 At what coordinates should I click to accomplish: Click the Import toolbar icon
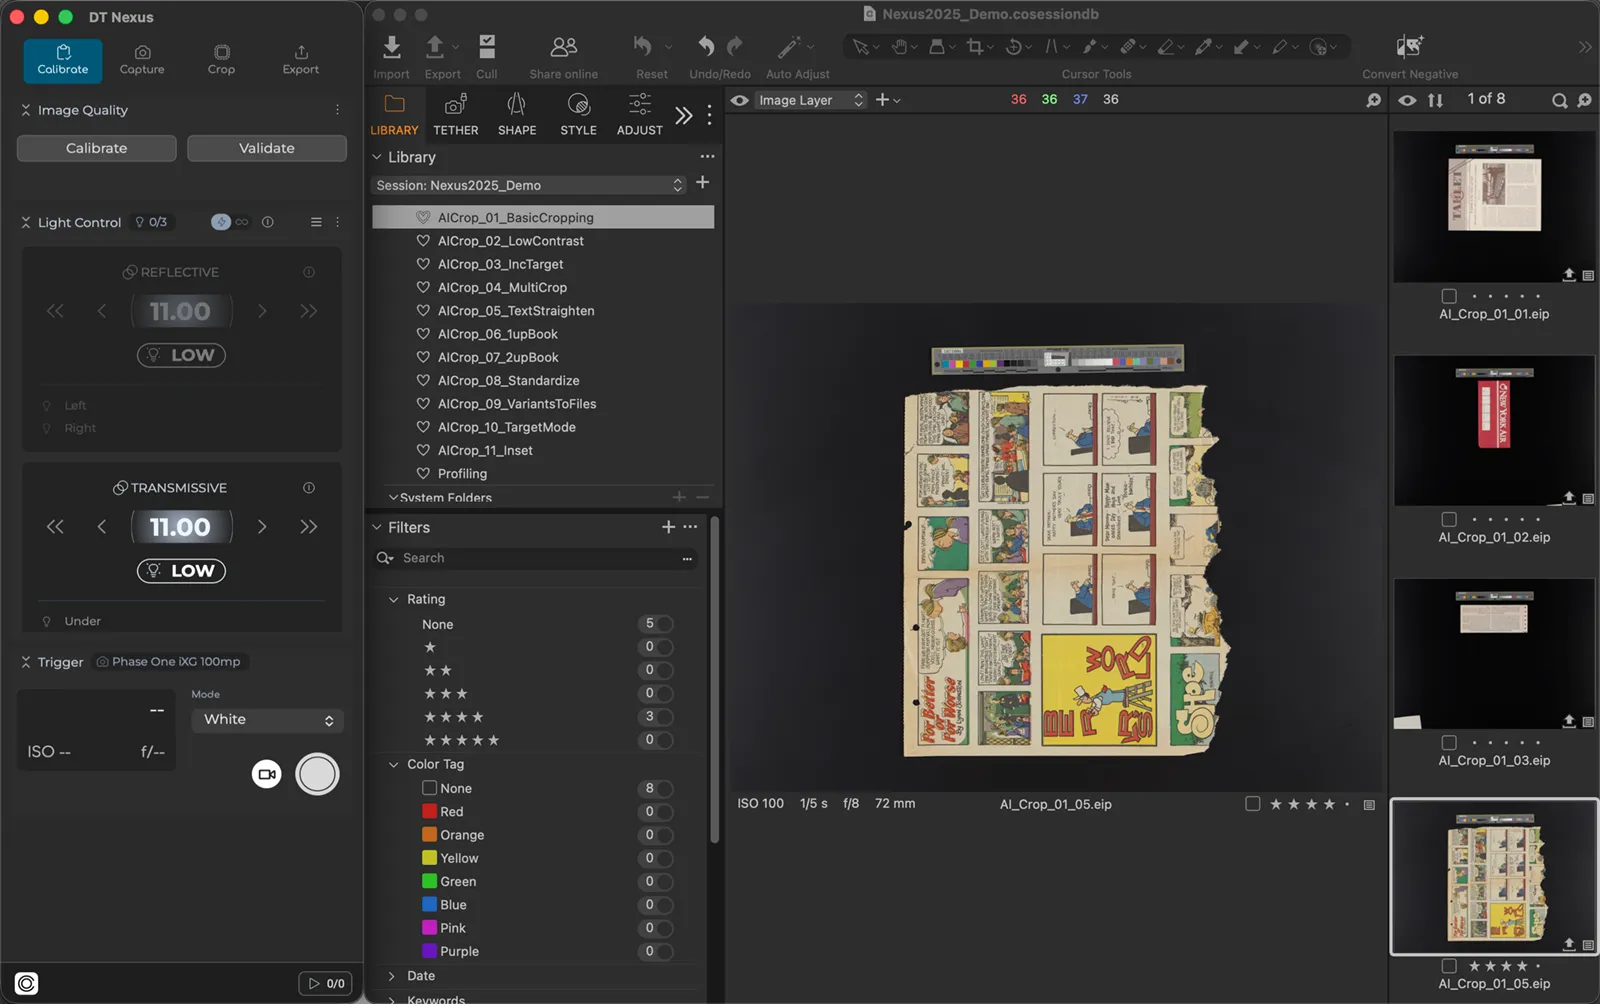391,47
